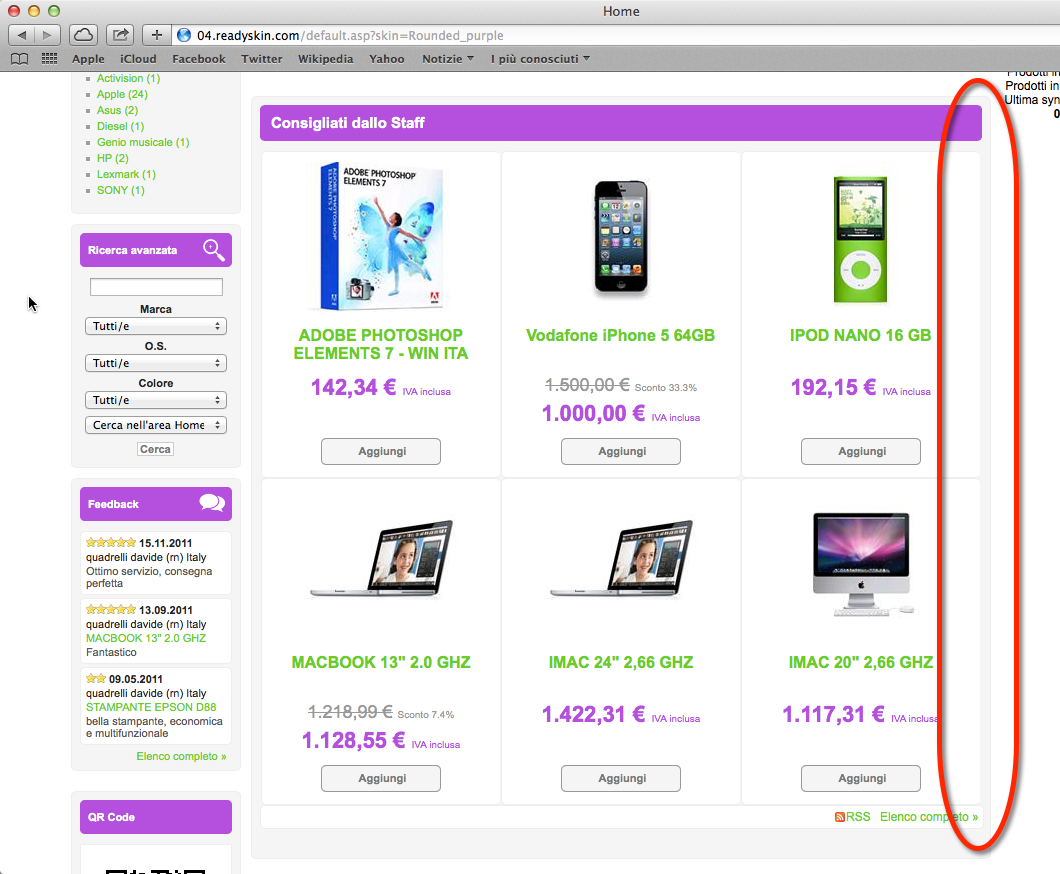Click the five-star rating dated 15.11.2011
The width and height of the screenshot is (1060, 874).
coord(111,542)
